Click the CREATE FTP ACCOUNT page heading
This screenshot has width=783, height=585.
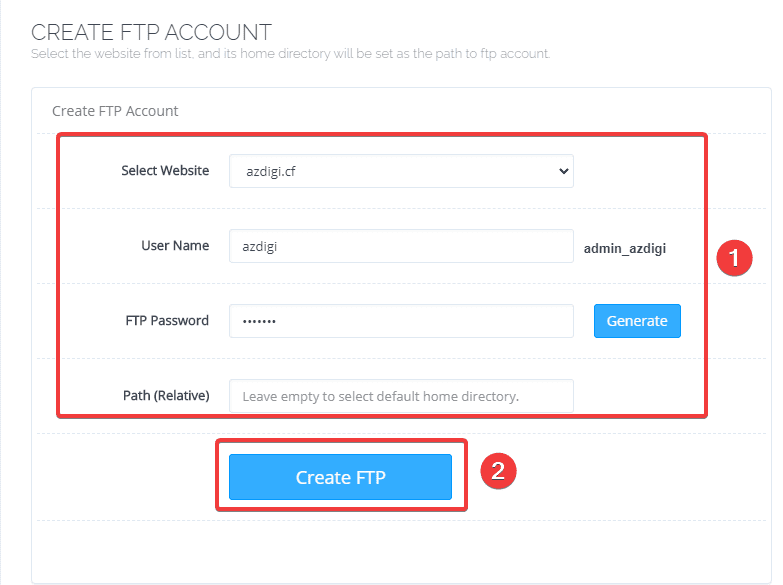click(x=151, y=32)
